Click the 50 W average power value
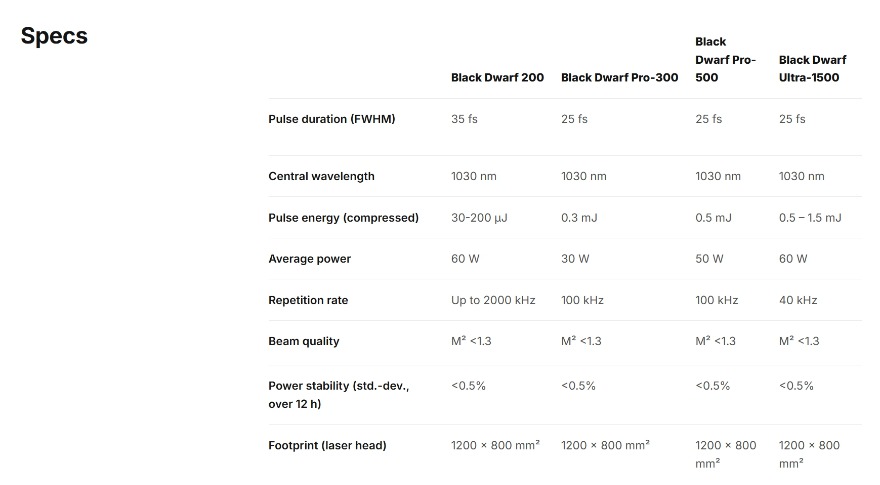Screen dimensions: 880x485 point(709,259)
